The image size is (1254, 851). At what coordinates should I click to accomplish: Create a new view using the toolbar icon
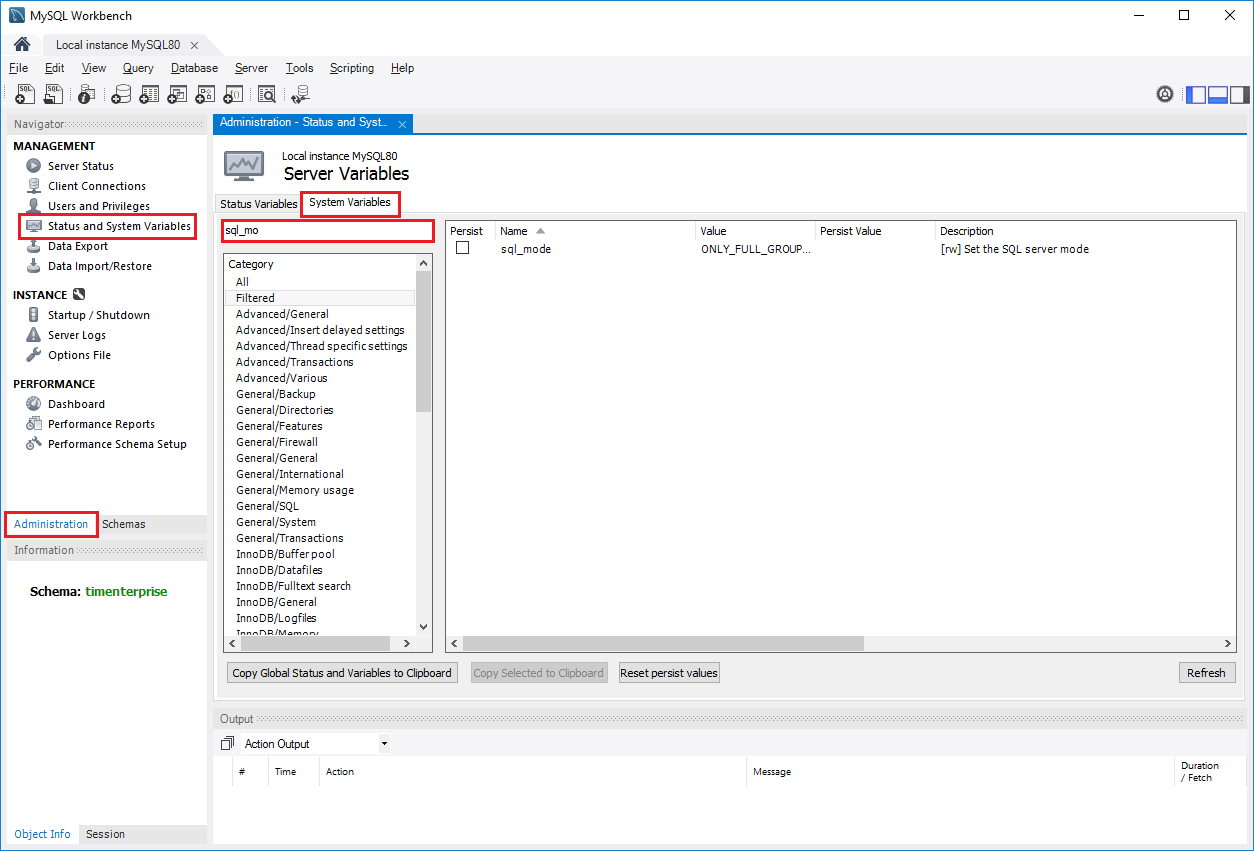(177, 93)
